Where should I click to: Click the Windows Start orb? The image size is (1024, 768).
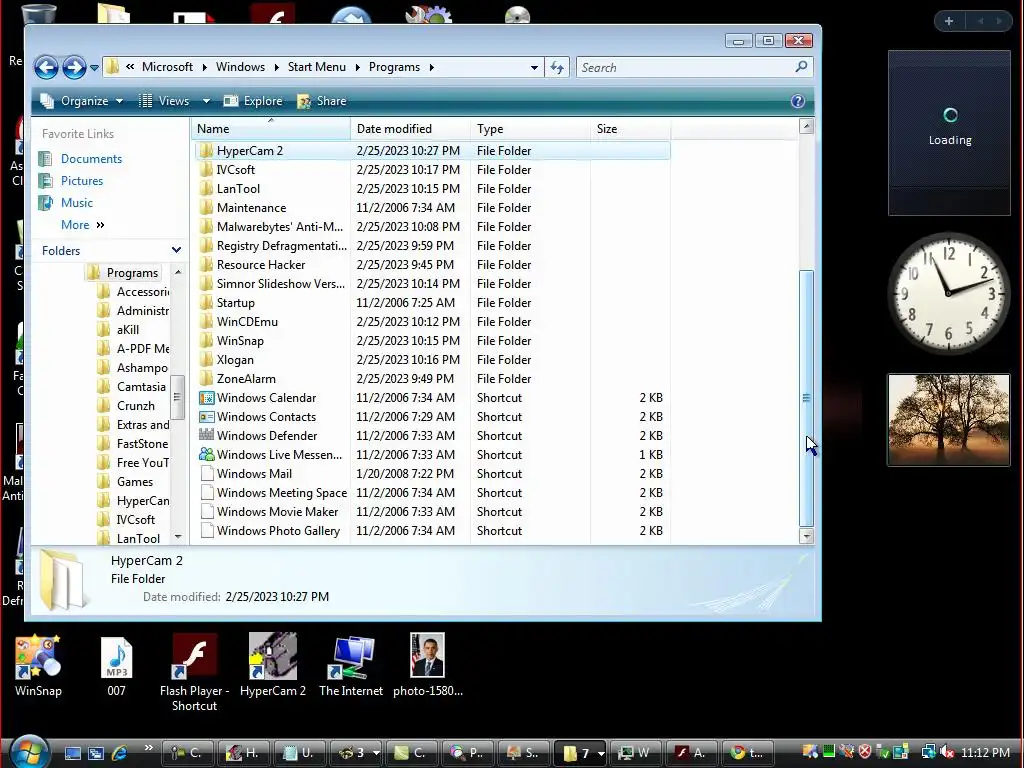29,751
